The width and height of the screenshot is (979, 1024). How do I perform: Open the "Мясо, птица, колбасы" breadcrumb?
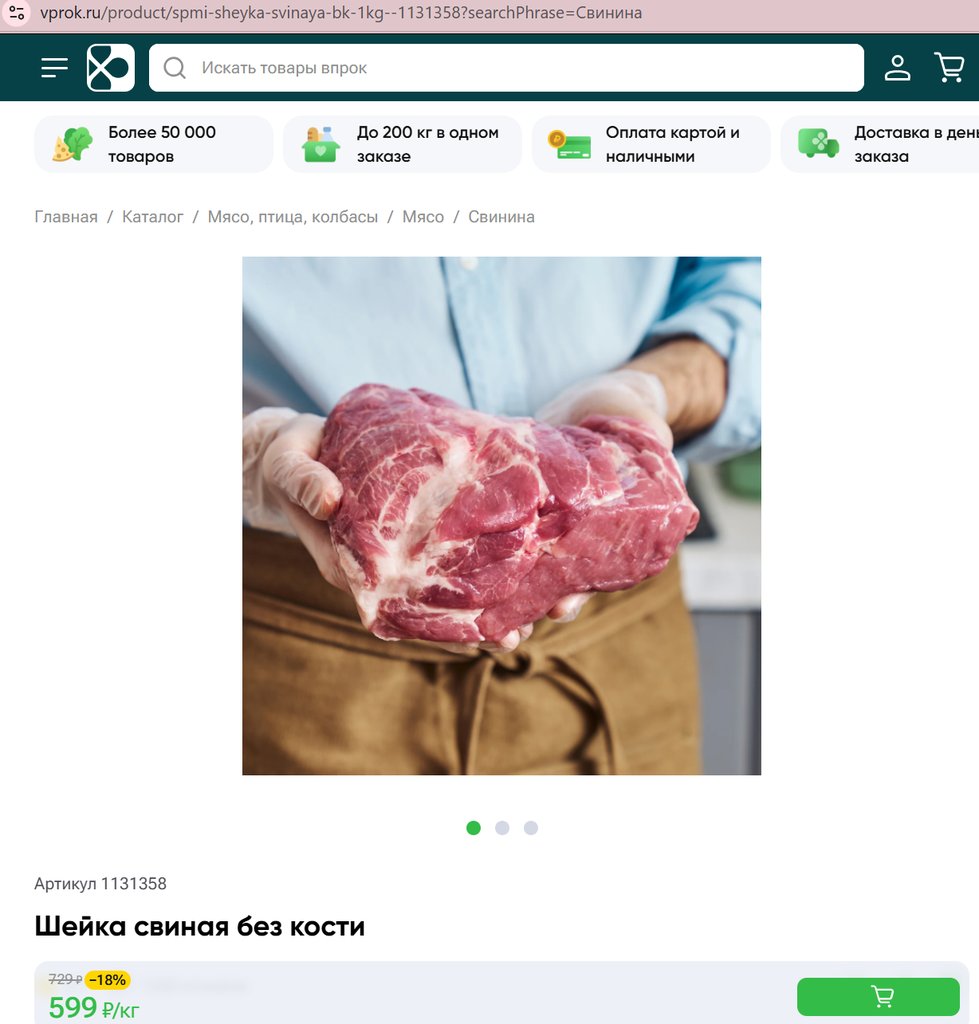[293, 217]
